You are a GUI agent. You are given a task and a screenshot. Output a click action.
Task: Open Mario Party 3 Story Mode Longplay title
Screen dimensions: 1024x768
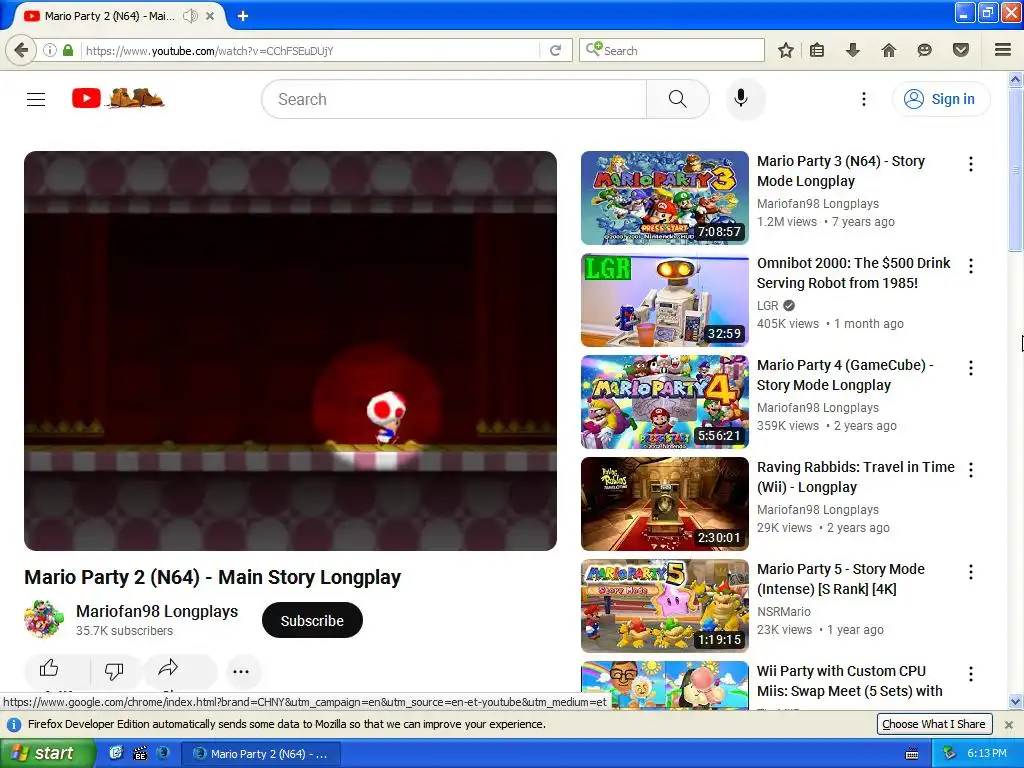point(840,171)
